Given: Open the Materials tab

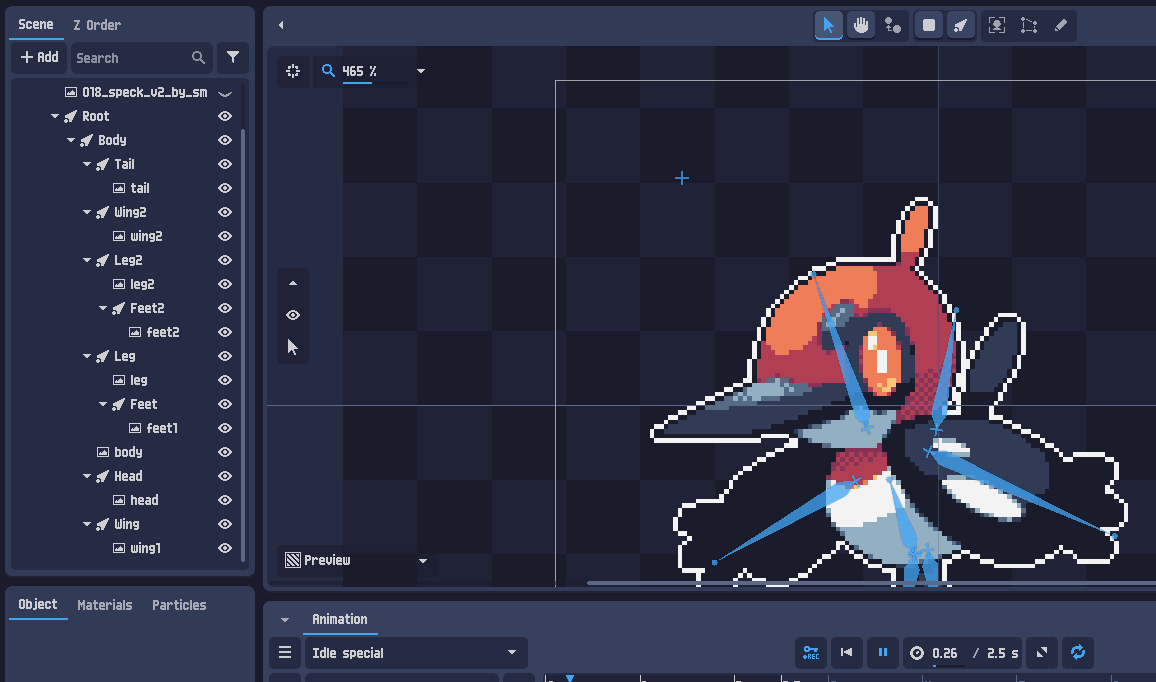Looking at the screenshot, I should click(x=105, y=605).
